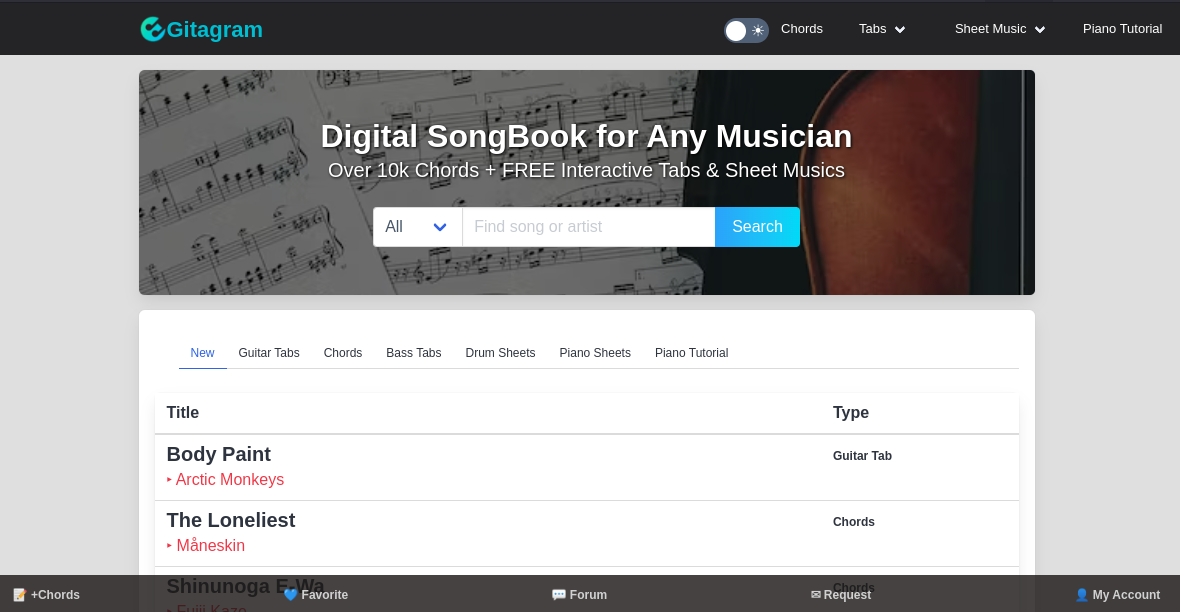Expand the Tabs dropdown menu
This screenshot has width=1180, height=612.
pyautogui.click(x=882, y=29)
